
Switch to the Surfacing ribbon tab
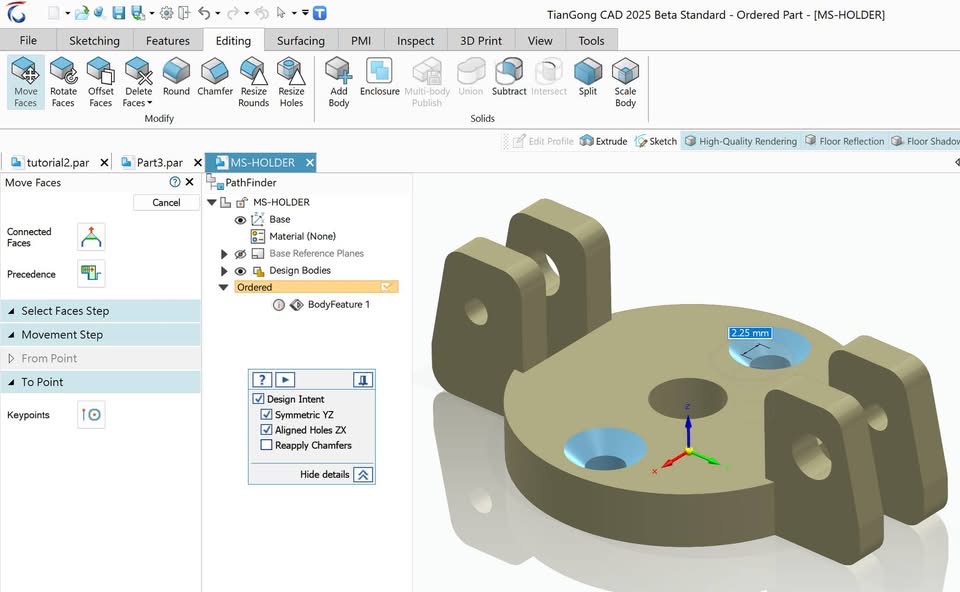pos(301,40)
